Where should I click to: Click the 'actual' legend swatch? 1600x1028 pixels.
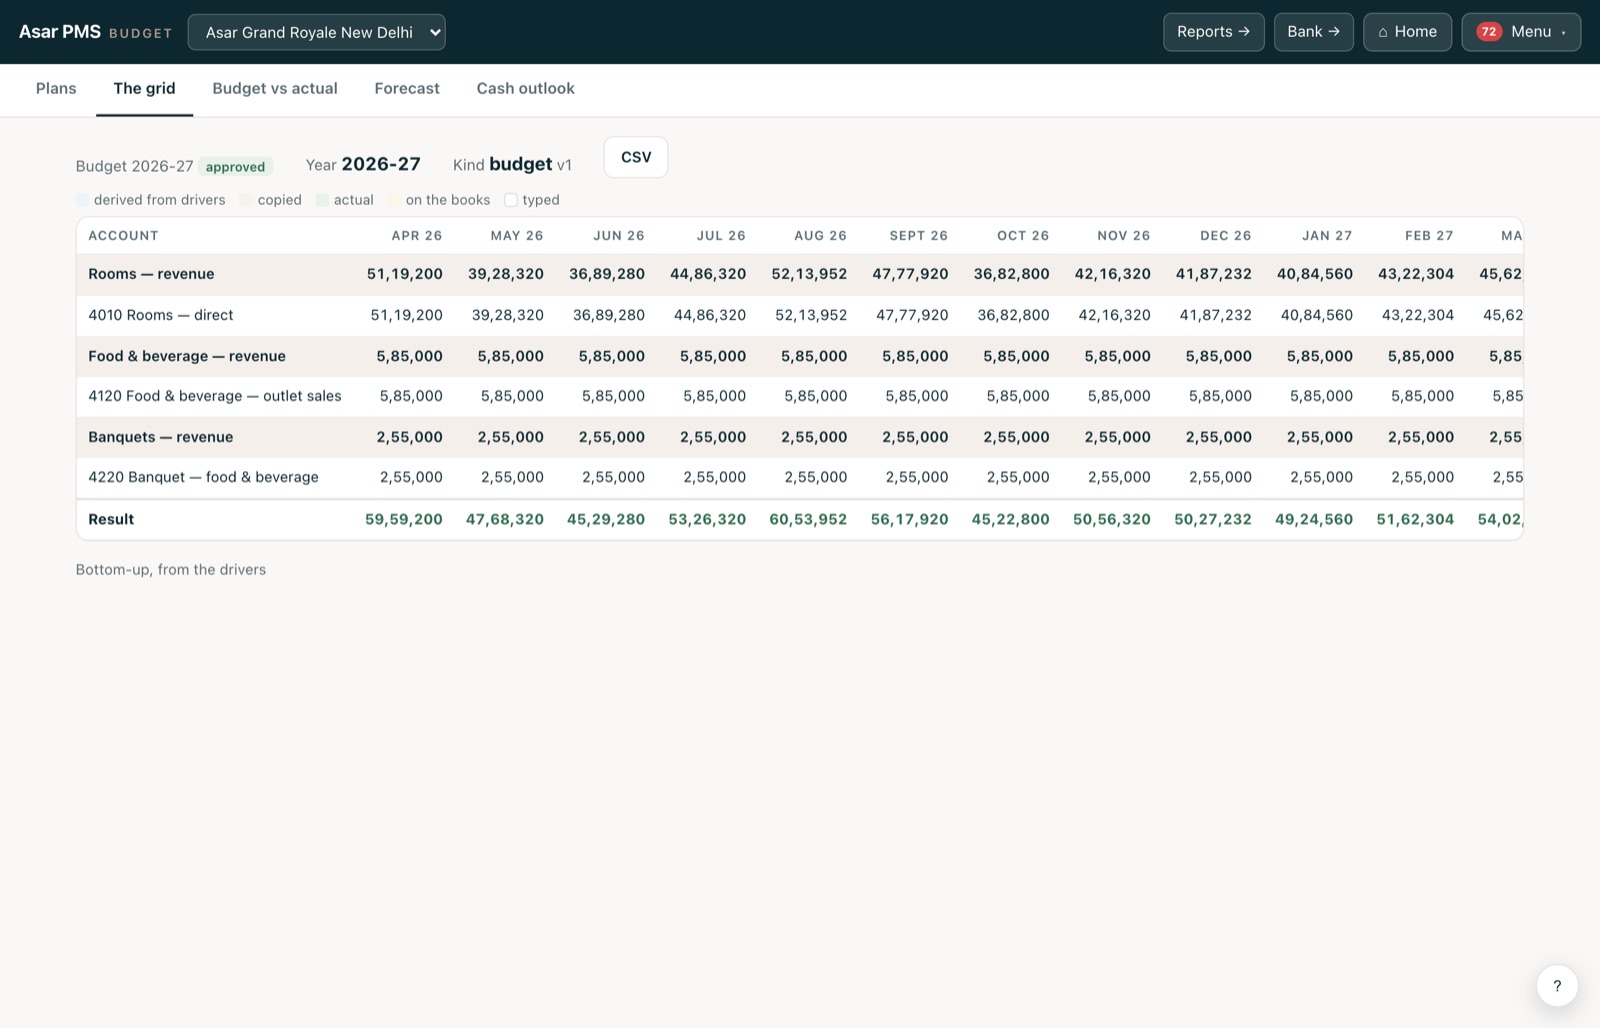[322, 200]
